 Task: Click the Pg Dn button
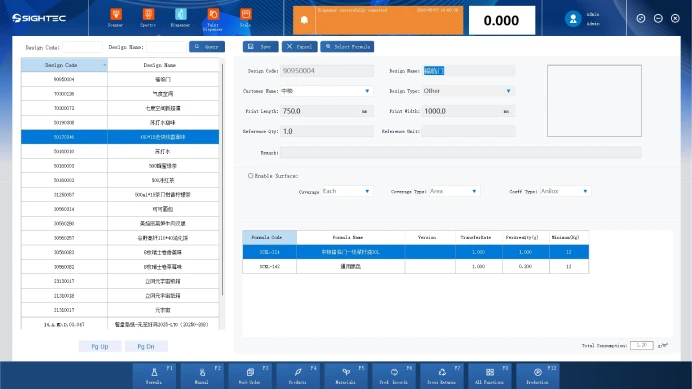(146, 346)
